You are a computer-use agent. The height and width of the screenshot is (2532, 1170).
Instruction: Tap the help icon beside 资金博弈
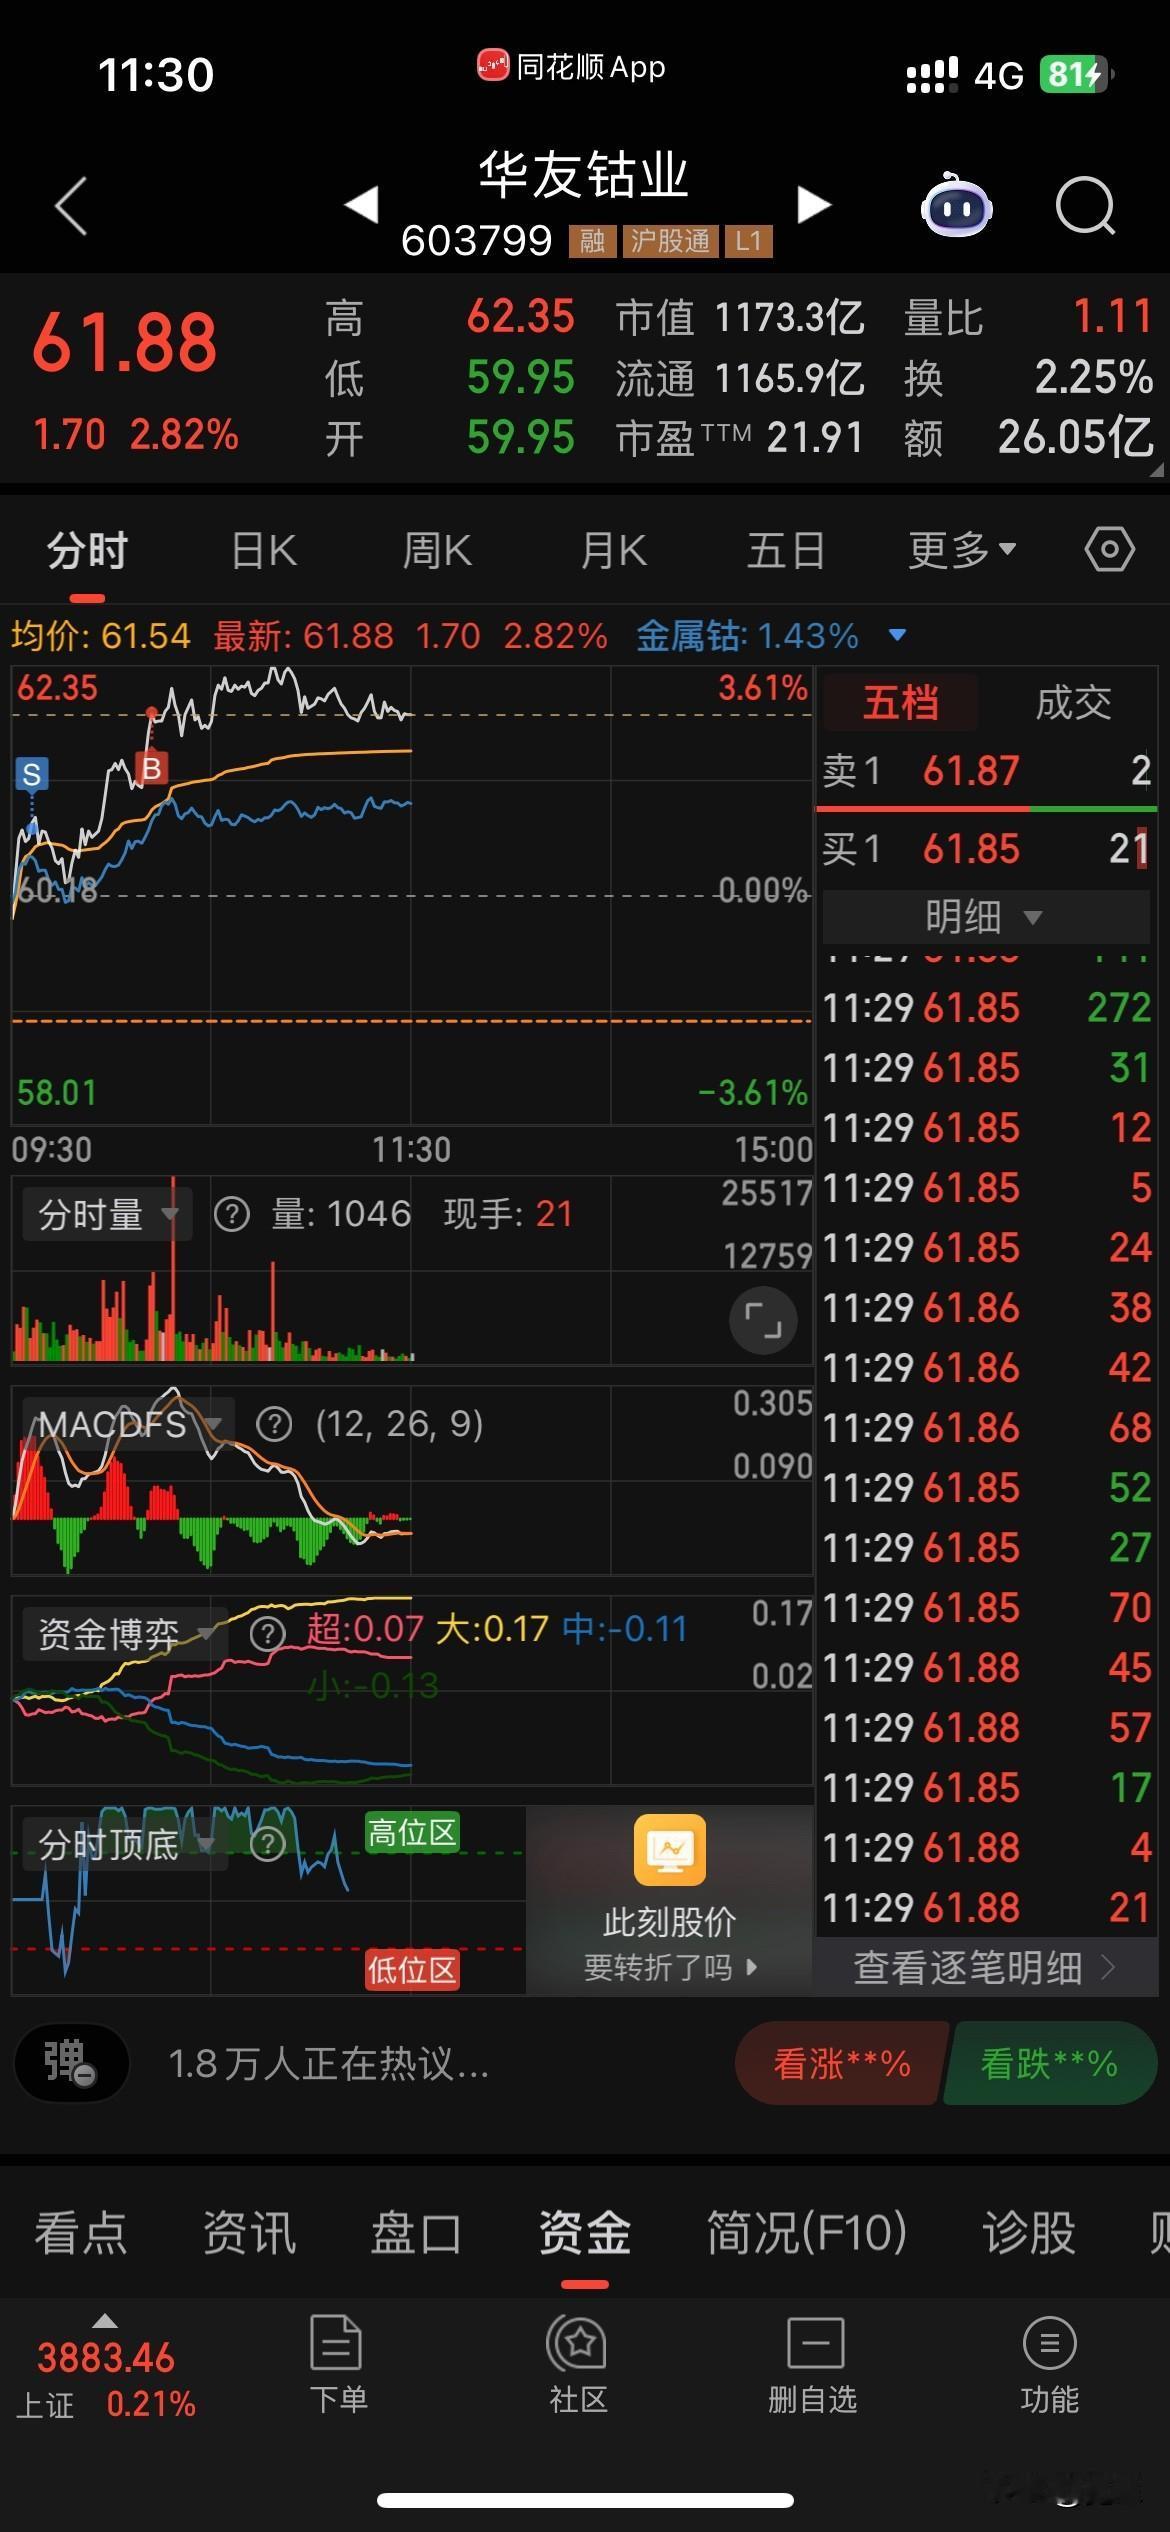[x=266, y=1634]
